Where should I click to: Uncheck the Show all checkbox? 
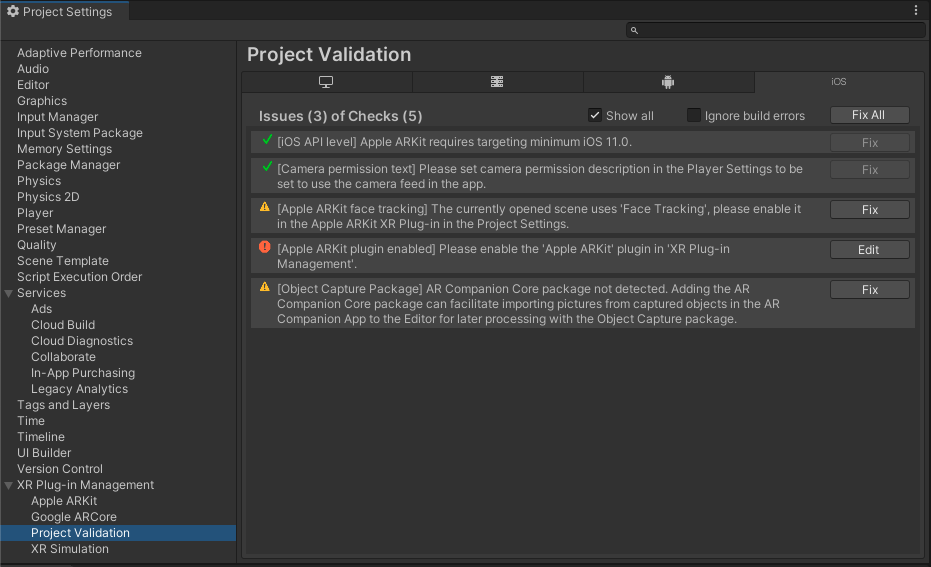(x=595, y=115)
